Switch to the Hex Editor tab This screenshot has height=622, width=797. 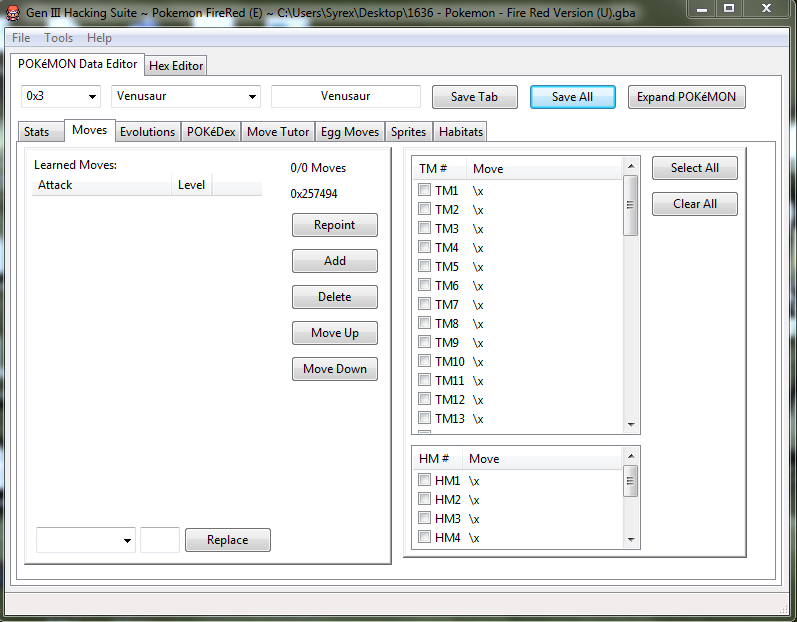click(x=176, y=66)
